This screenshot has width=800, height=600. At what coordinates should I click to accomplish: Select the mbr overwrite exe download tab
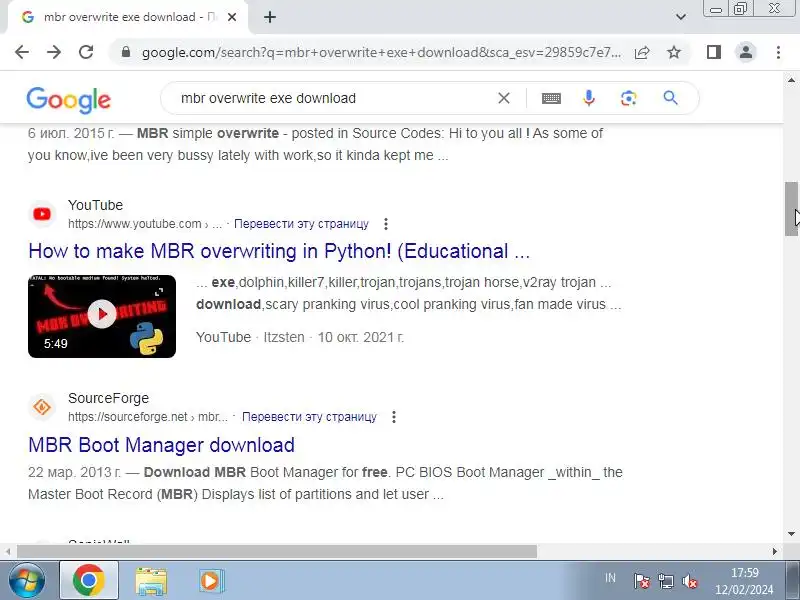pyautogui.click(x=128, y=17)
